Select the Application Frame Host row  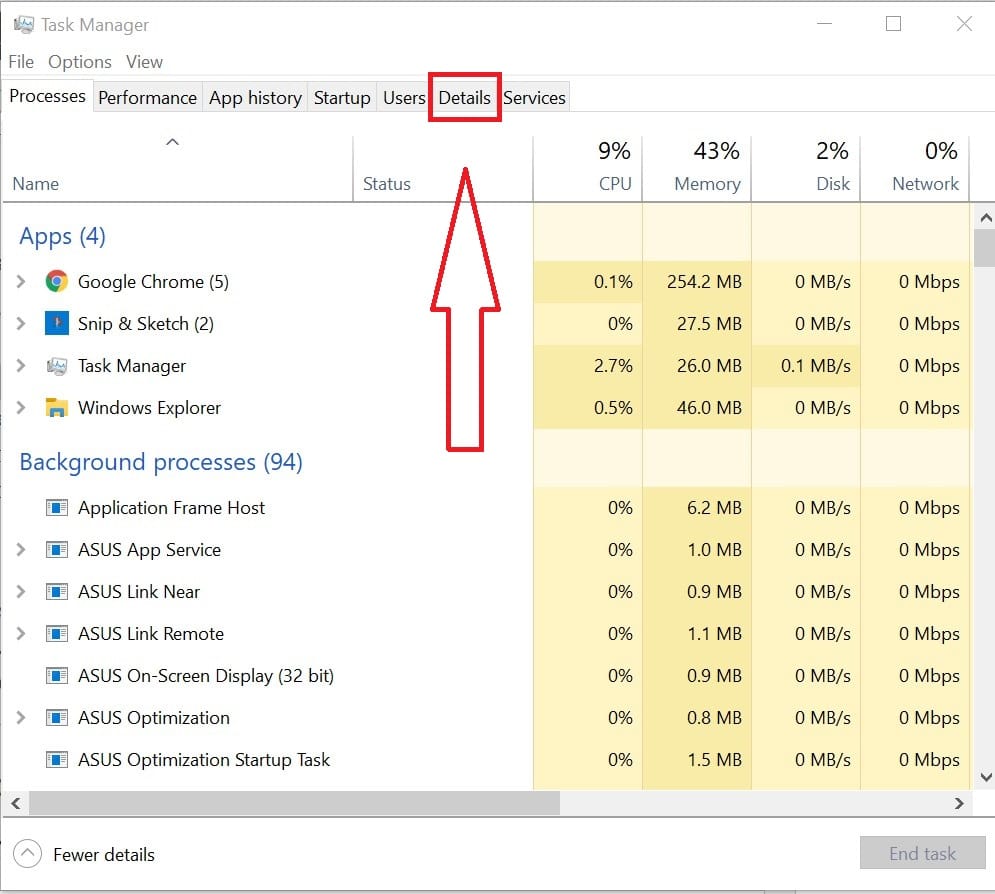click(x=486, y=508)
